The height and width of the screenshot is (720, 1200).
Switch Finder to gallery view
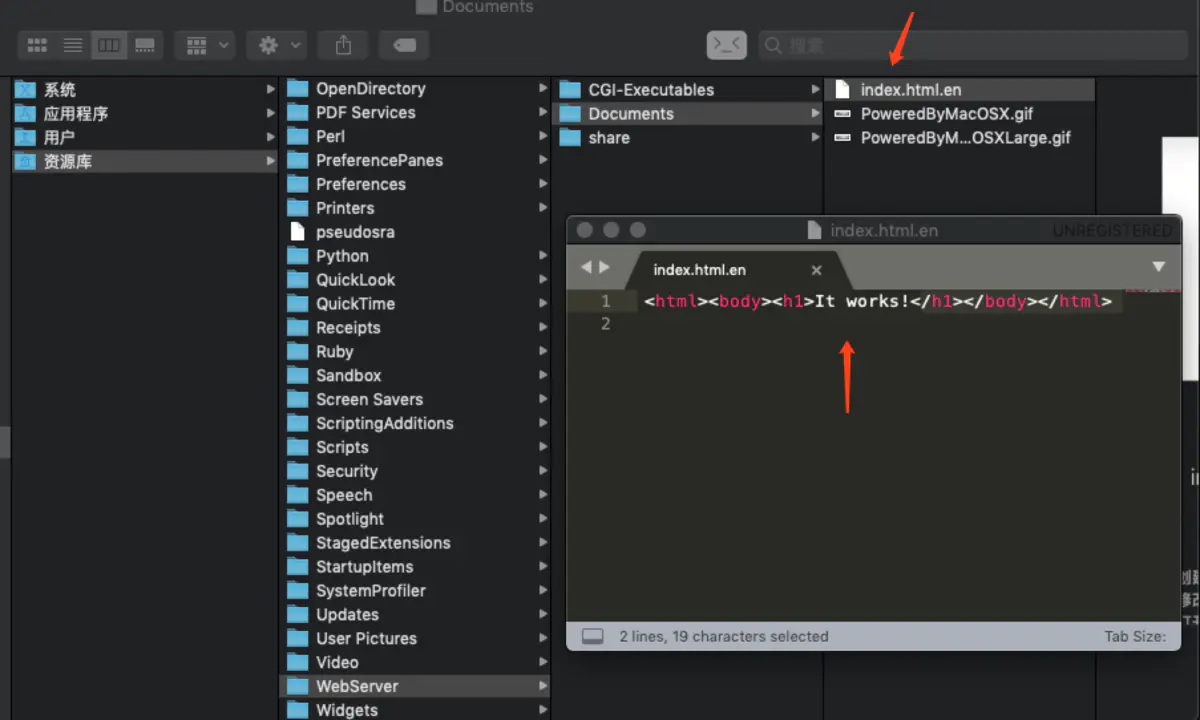click(144, 45)
